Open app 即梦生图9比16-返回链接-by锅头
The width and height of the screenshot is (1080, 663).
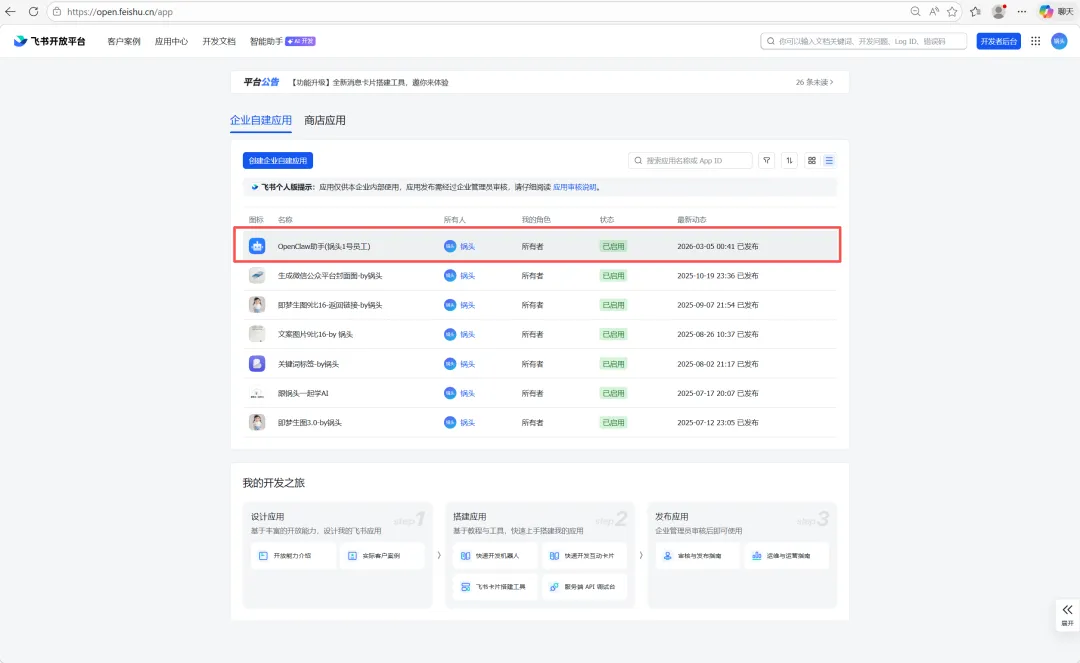pyautogui.click(x=330, y=305)
